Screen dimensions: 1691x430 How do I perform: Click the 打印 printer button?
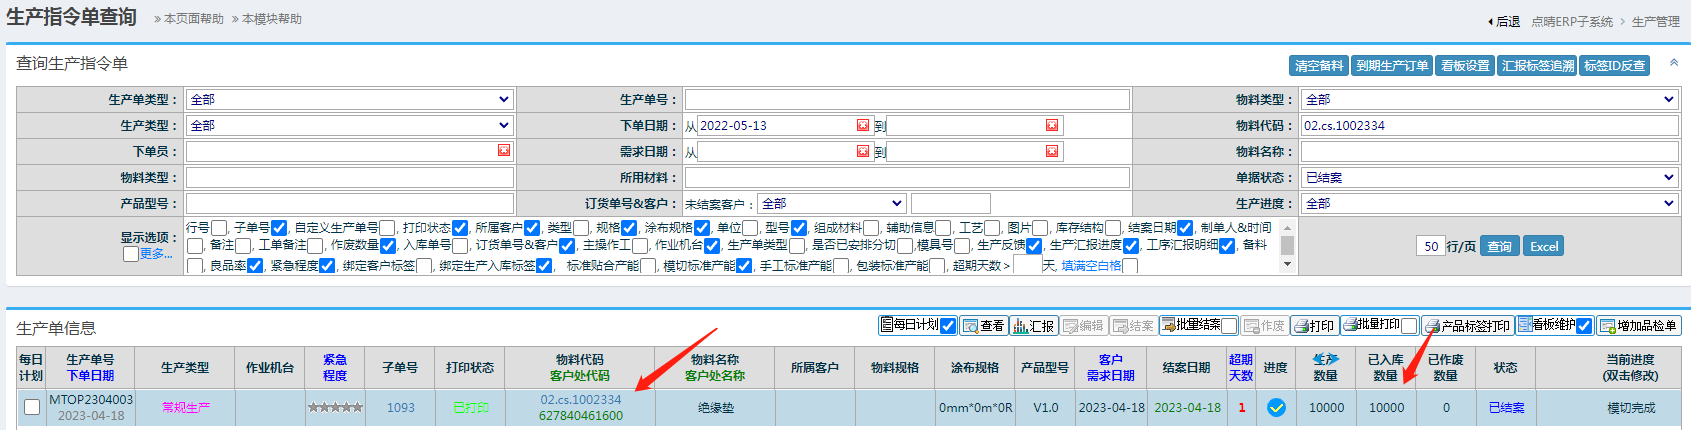click(1313, 326)
